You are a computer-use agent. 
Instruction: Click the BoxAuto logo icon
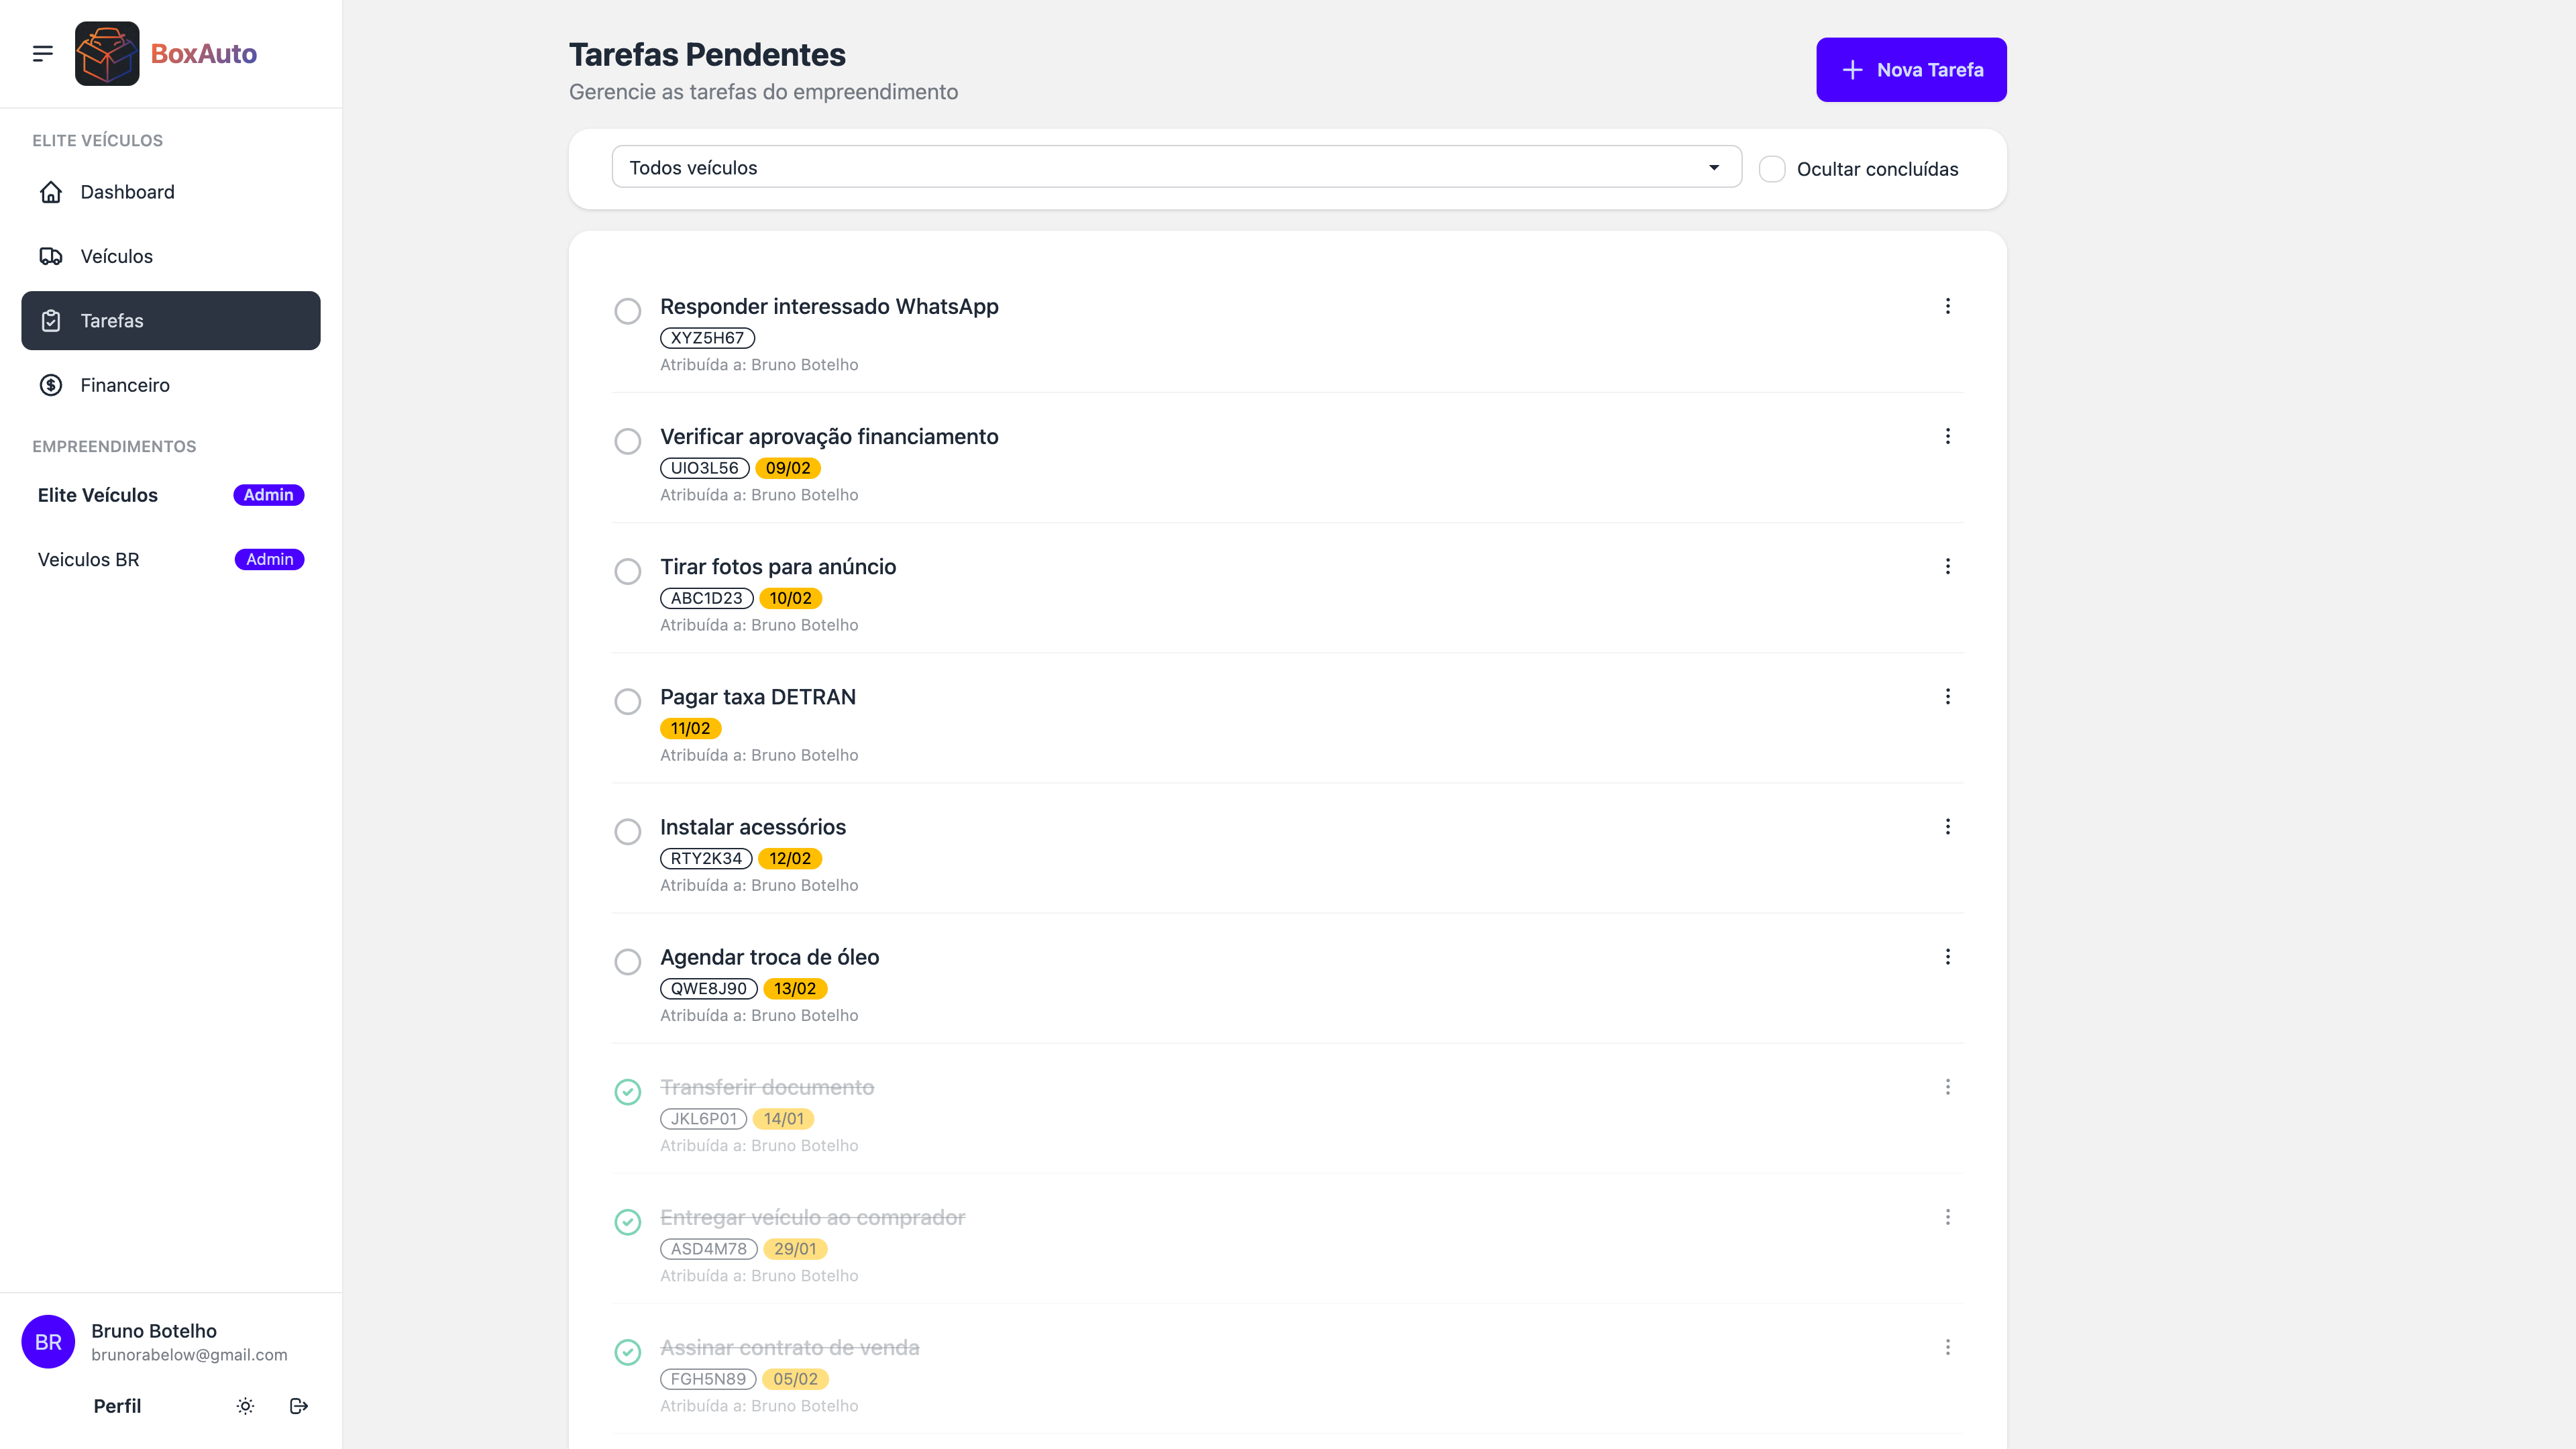[x=107, y=53]
